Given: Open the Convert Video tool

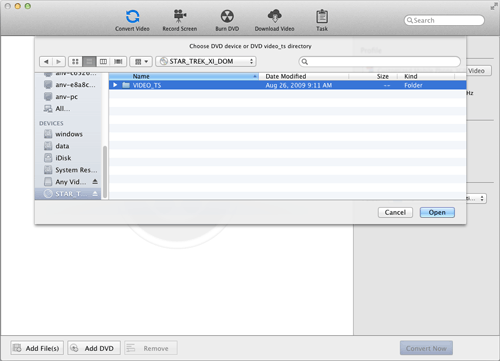Looking at the screenshot, I should pyautogui.click(x=132, y=21).
